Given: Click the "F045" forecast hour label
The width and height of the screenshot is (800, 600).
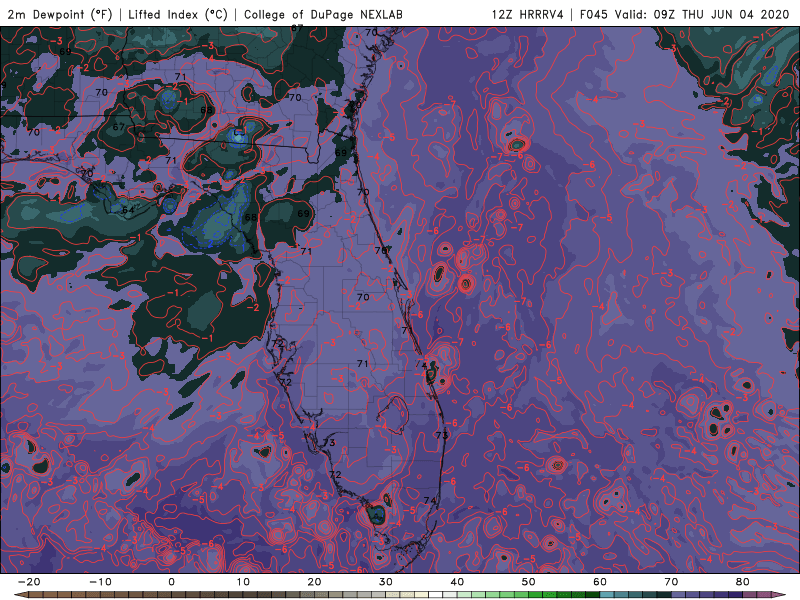Looking at the screenshot, I should pyautogui.click(x=594, y=14).
